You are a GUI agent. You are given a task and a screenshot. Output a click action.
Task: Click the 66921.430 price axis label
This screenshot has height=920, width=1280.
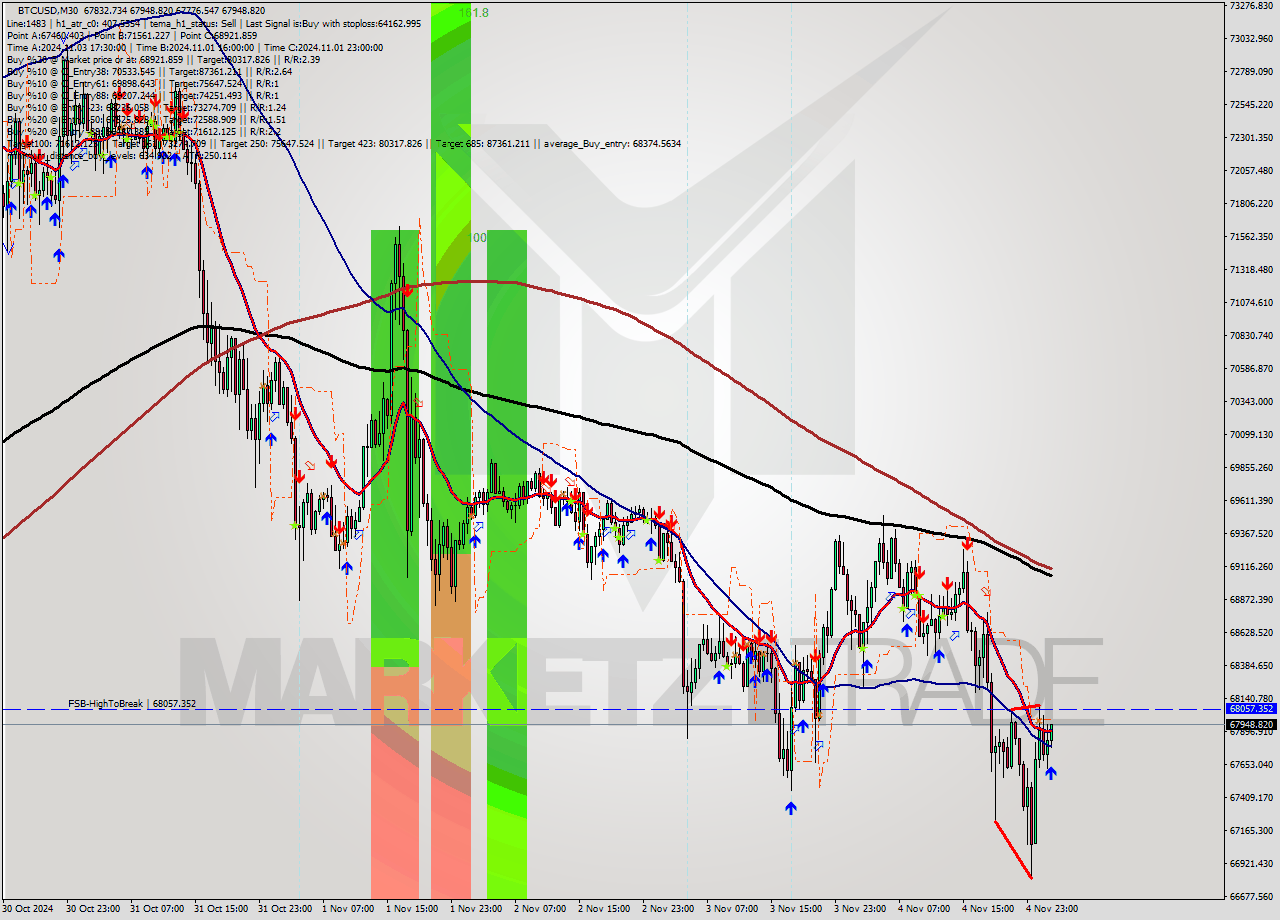(1252, 864)
